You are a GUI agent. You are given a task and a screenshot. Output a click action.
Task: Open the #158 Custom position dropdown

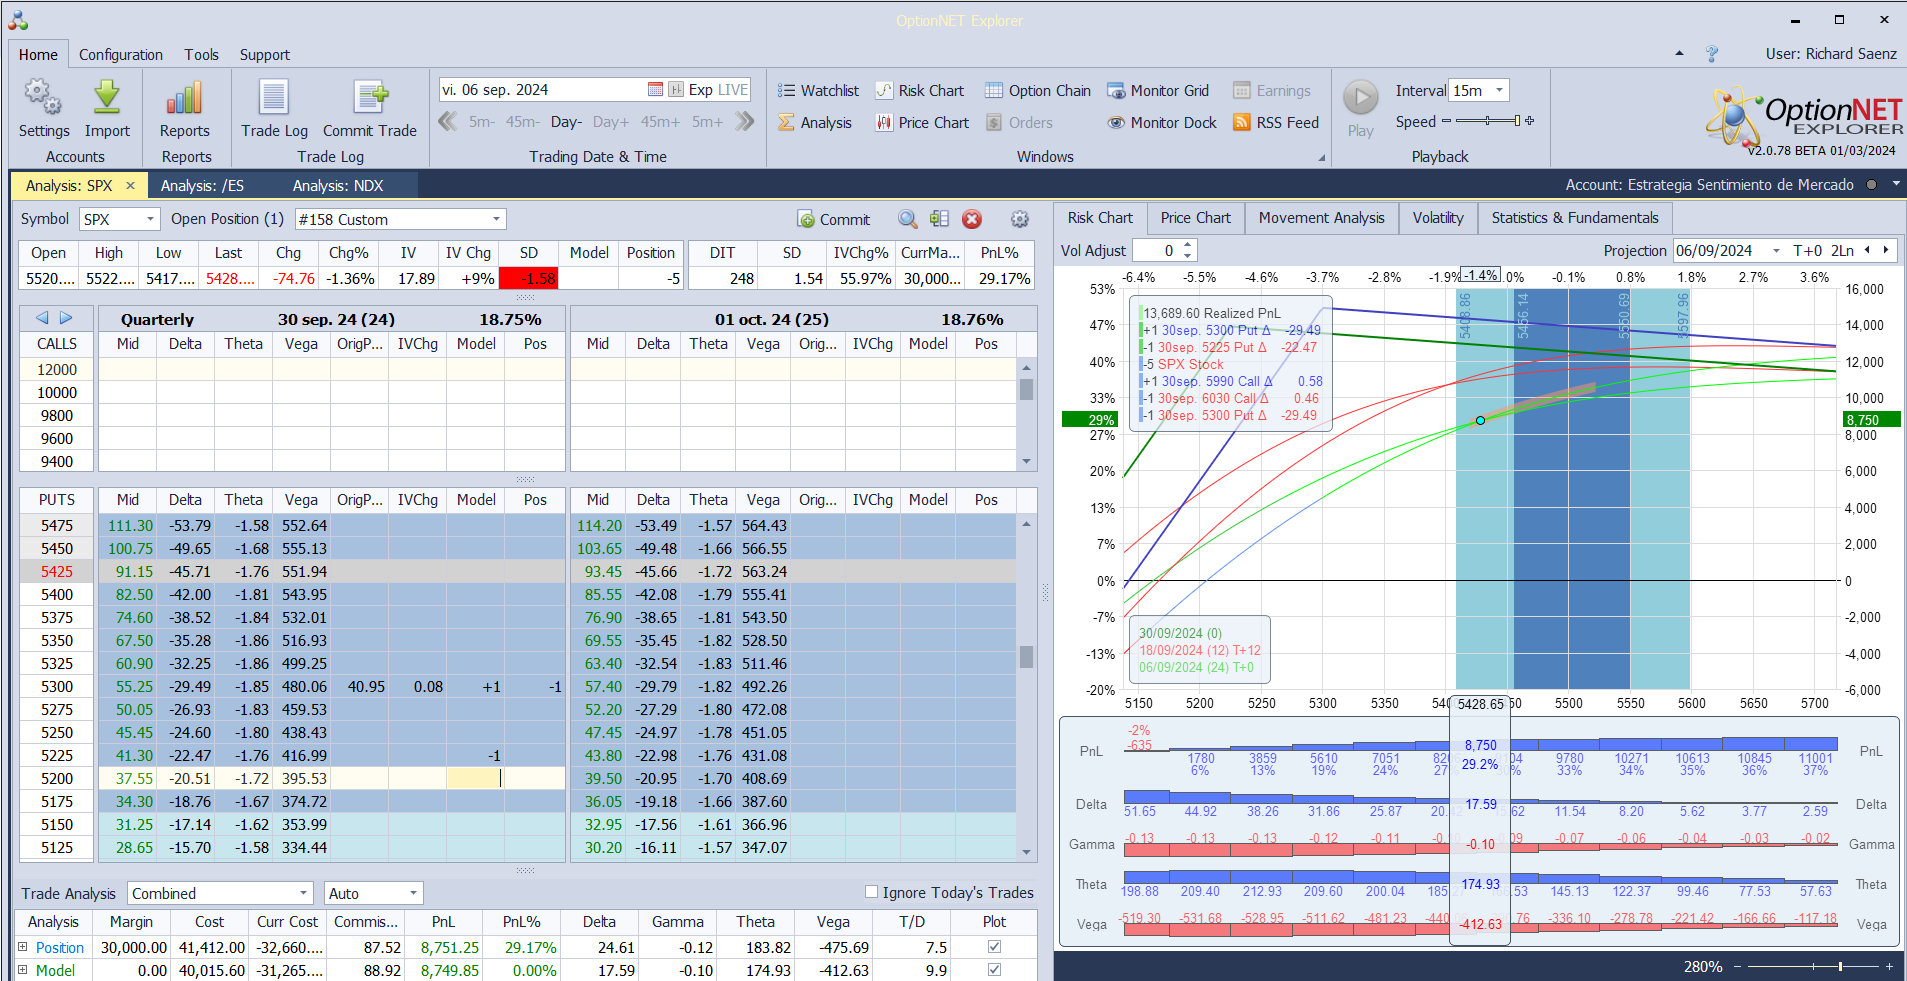[496, 219]
